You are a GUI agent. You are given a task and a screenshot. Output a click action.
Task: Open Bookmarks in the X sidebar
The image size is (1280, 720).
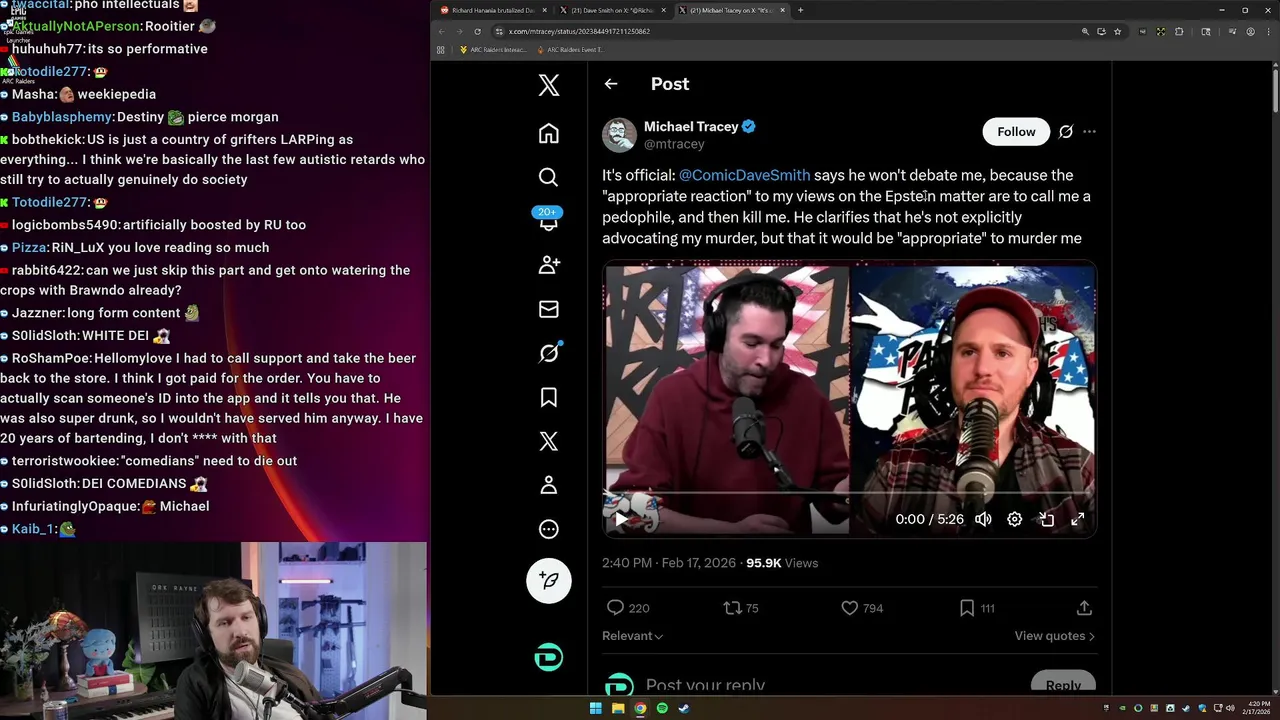coord(548,397)
